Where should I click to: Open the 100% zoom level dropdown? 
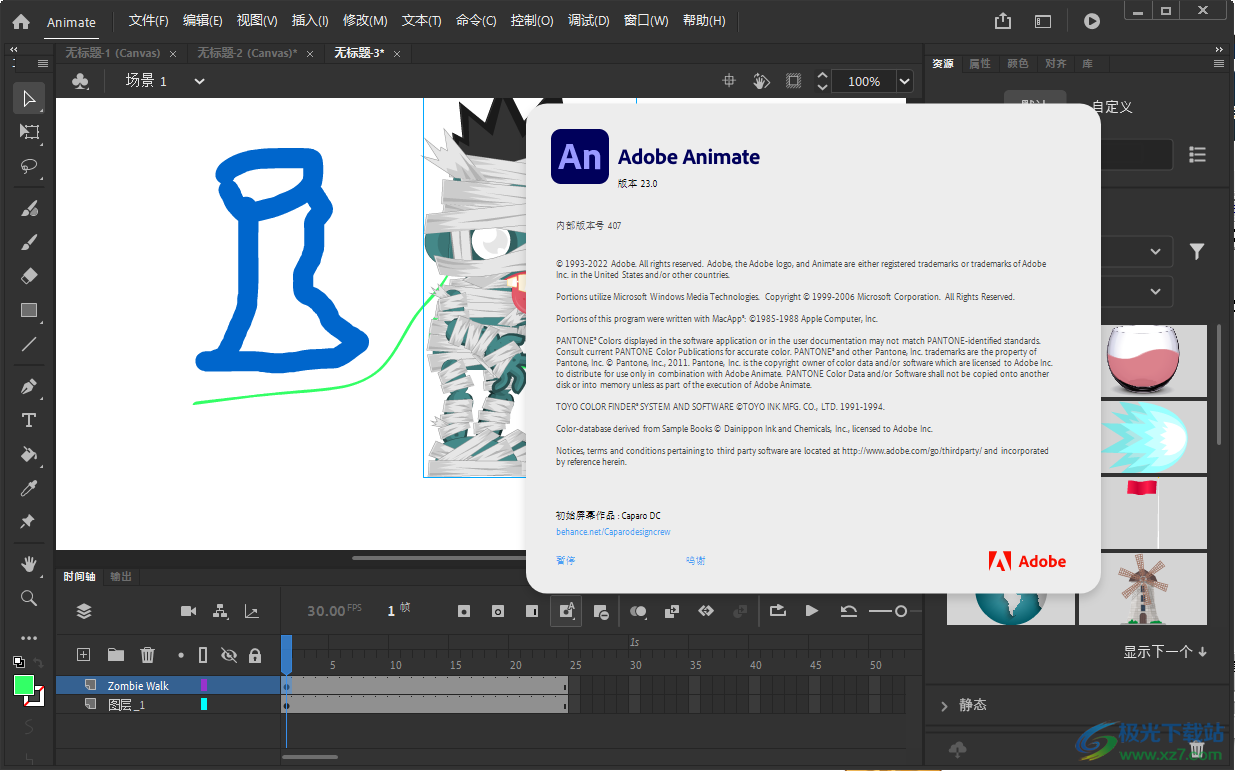(905, 81)
